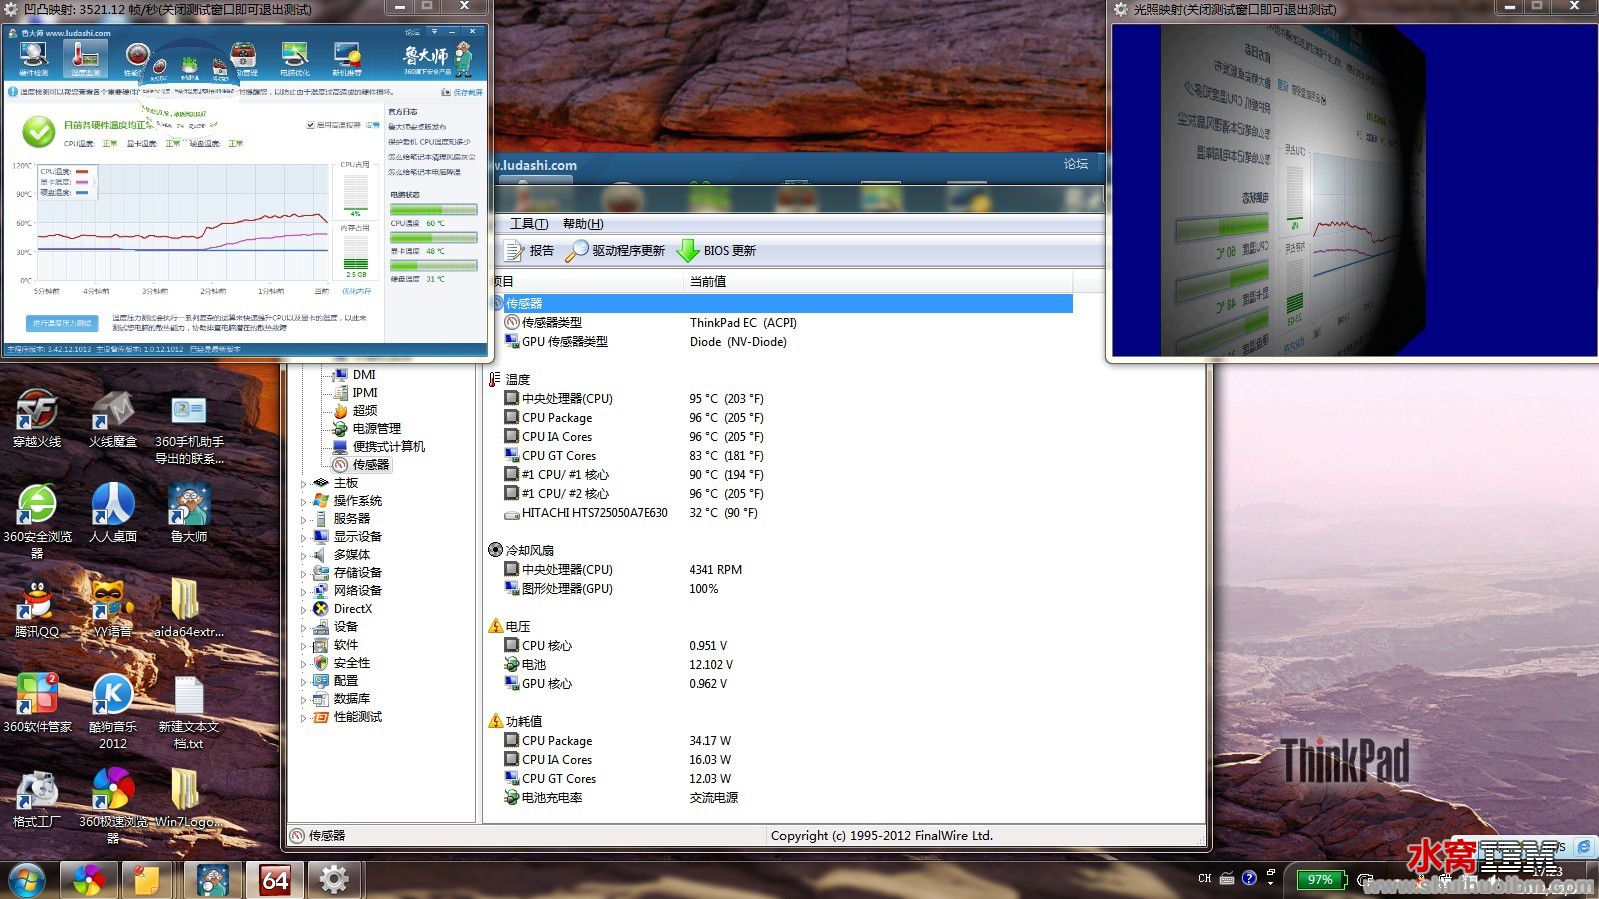Open 360软件管家 desktop shortcut
The width and height of the screenshot is (1599, 899).
[x=37, y=703]
